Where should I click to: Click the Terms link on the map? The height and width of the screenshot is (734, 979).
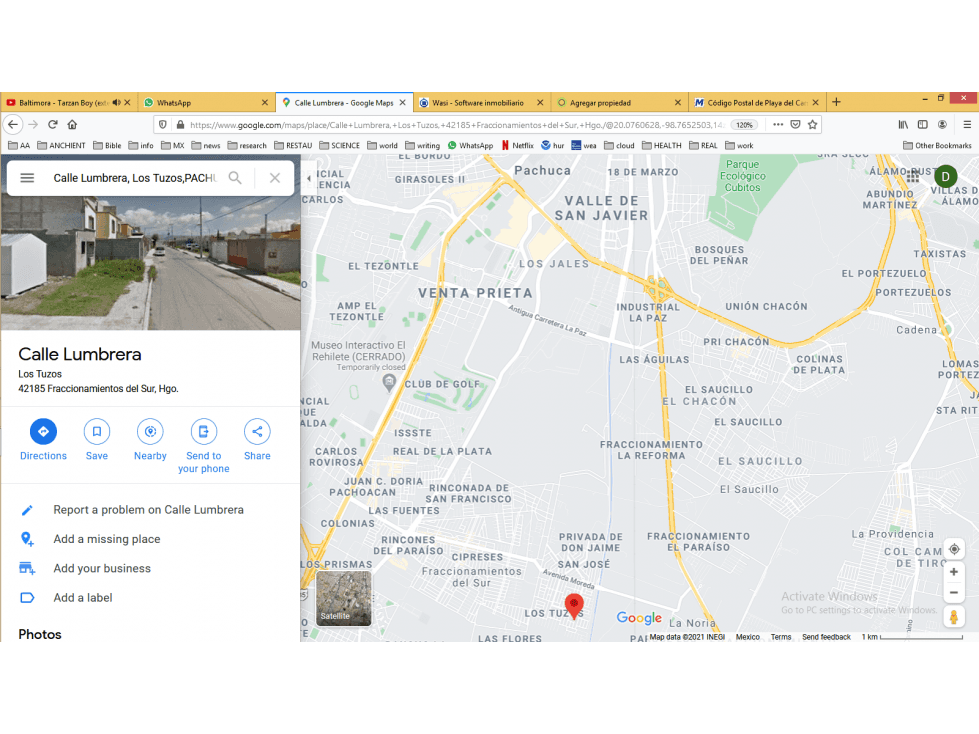(780, 637)
